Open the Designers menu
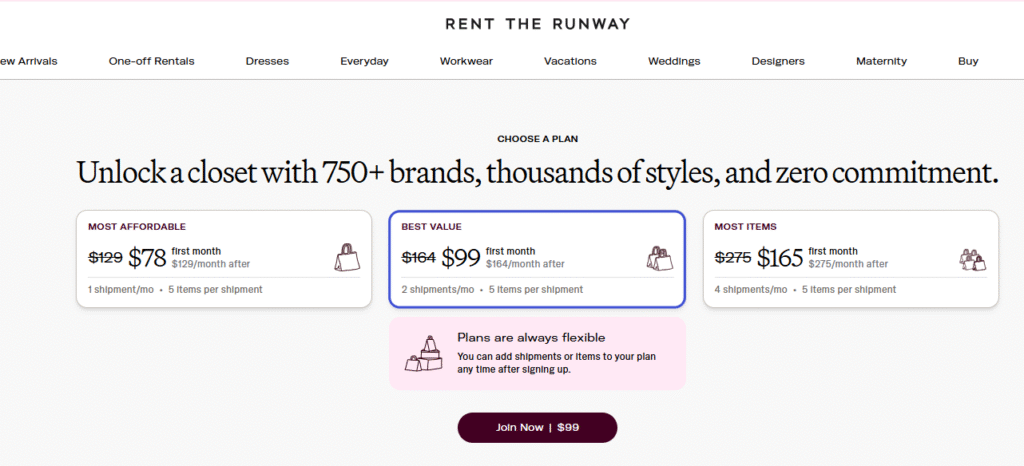Image resolution: width=1024 pixels, height=466 pixels. pos(778,61)
